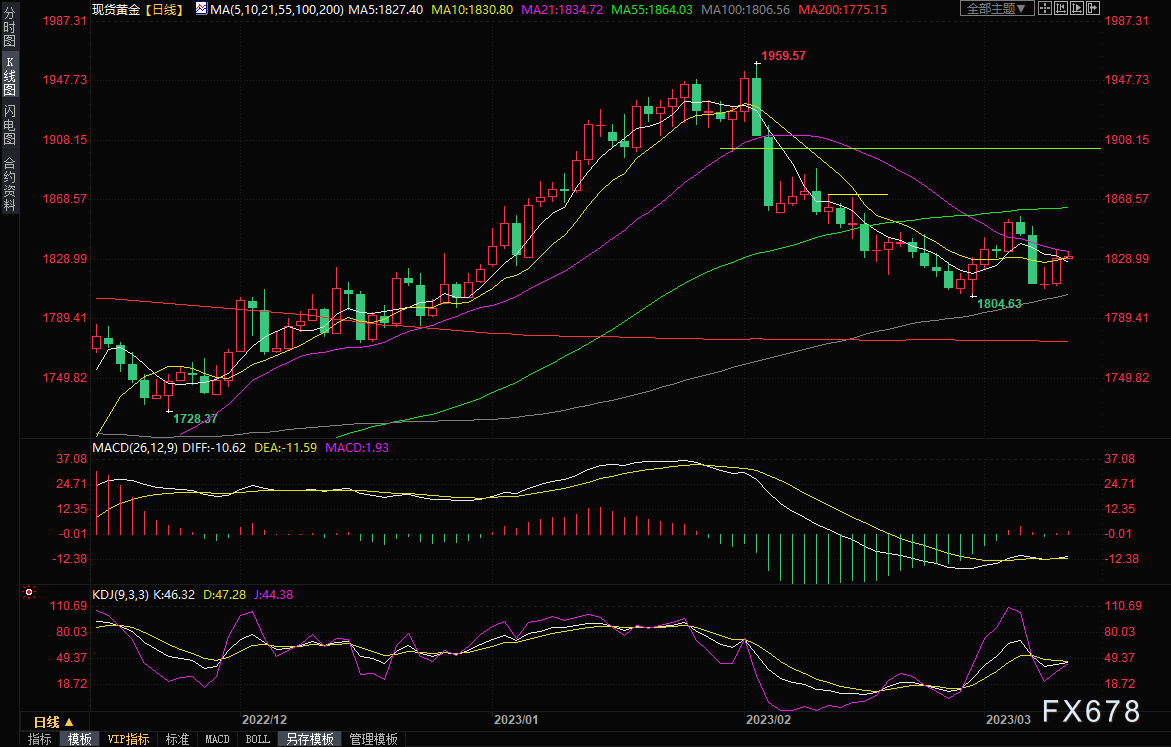Image resolution: width=1171 pixels, height=747 pixels.
Task: Choose the BOLL template
Action: tap(258, 739)
